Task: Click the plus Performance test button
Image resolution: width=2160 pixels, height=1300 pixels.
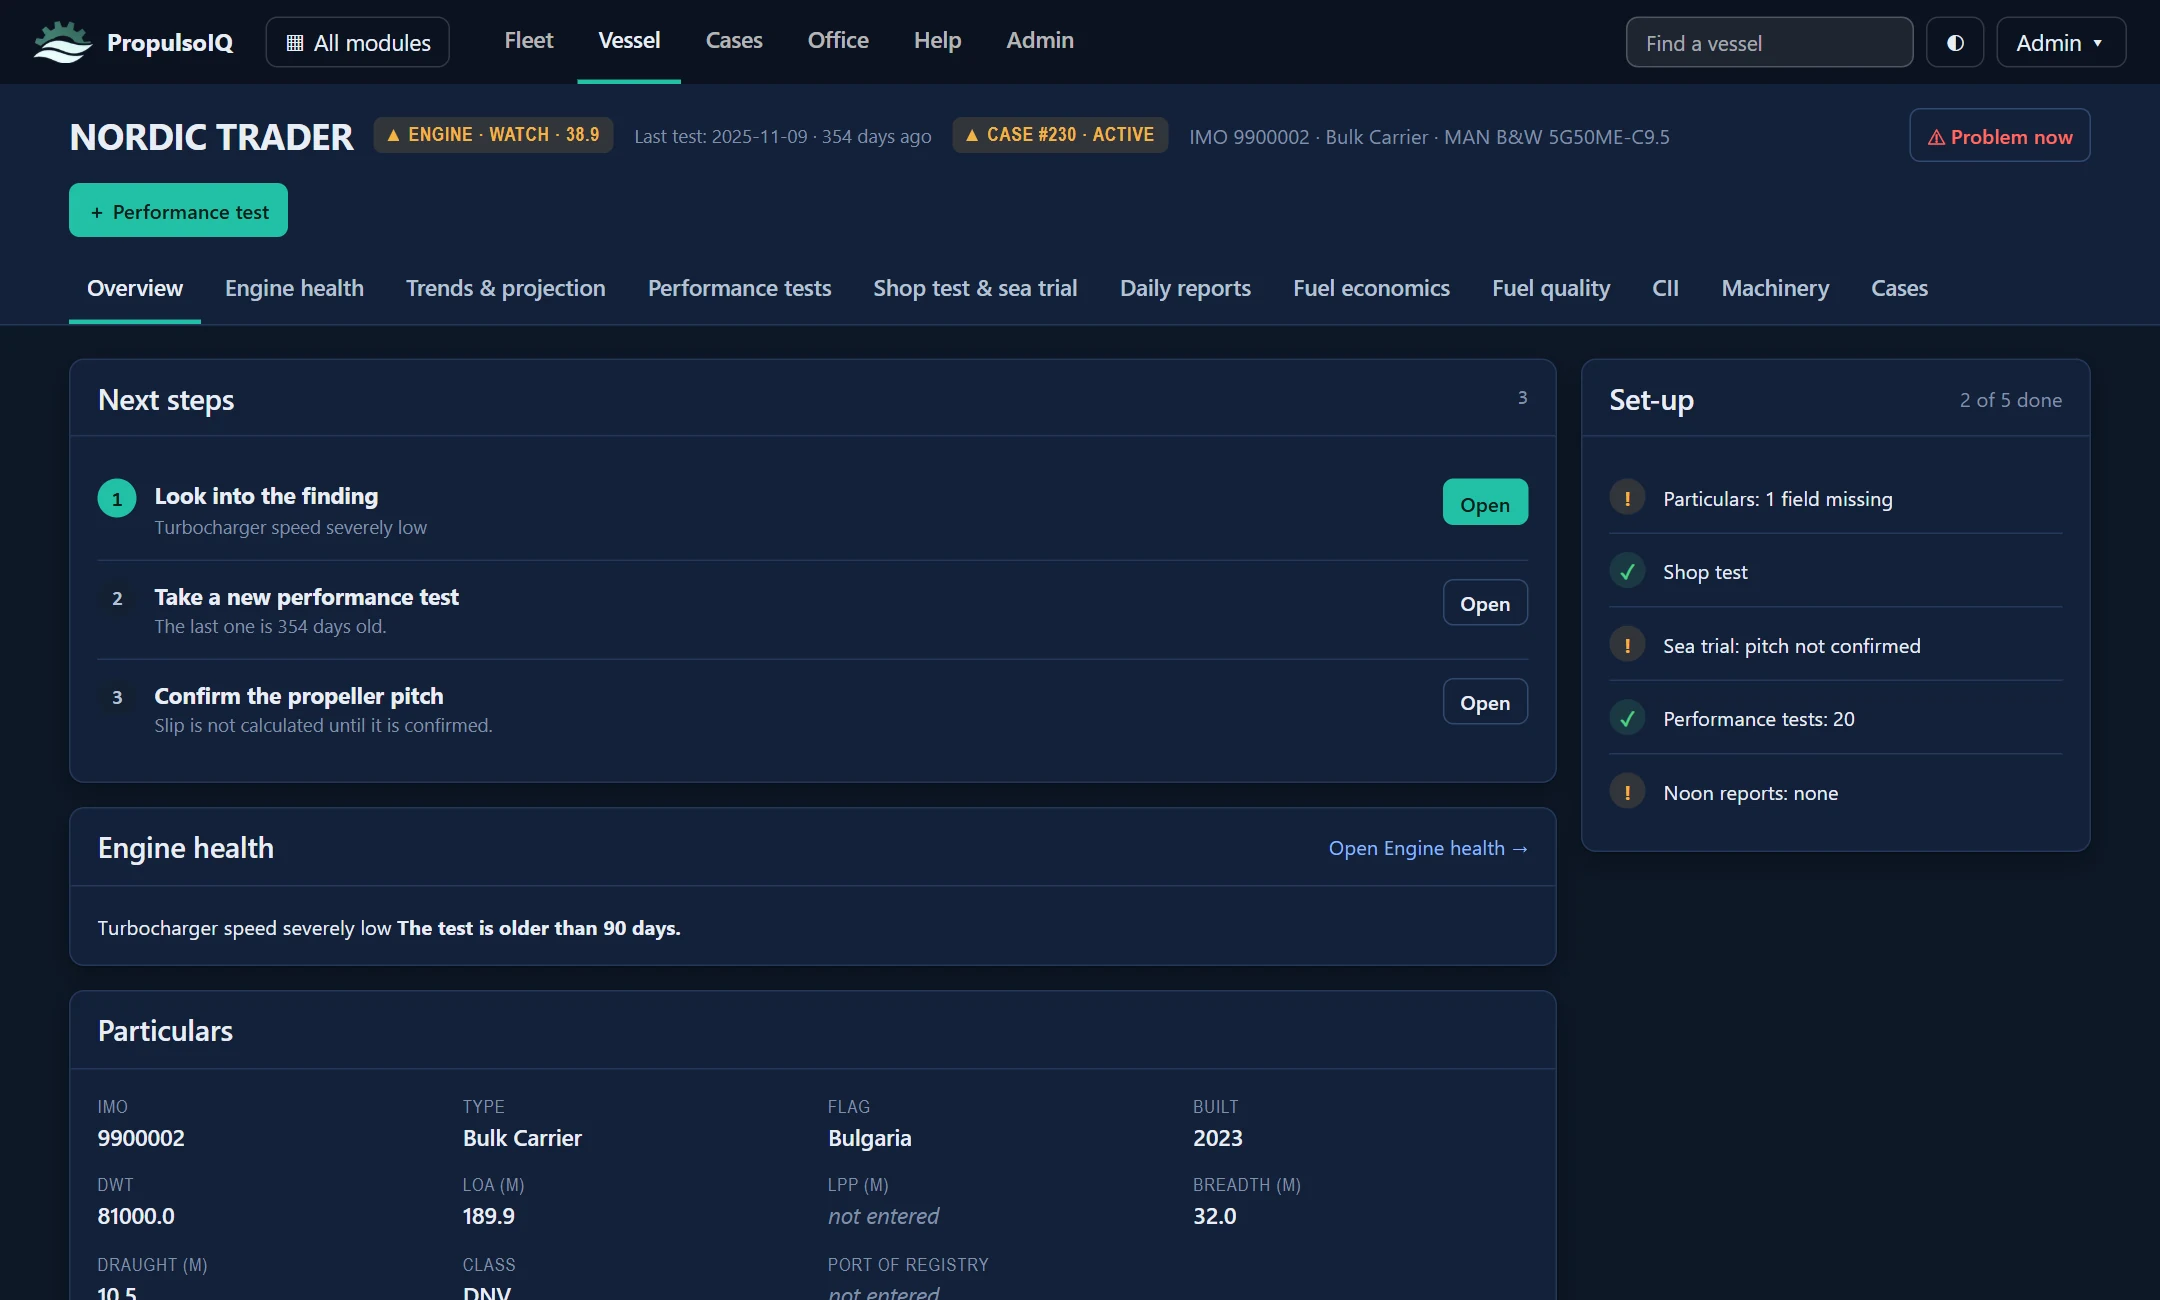Action: point(178,211)
